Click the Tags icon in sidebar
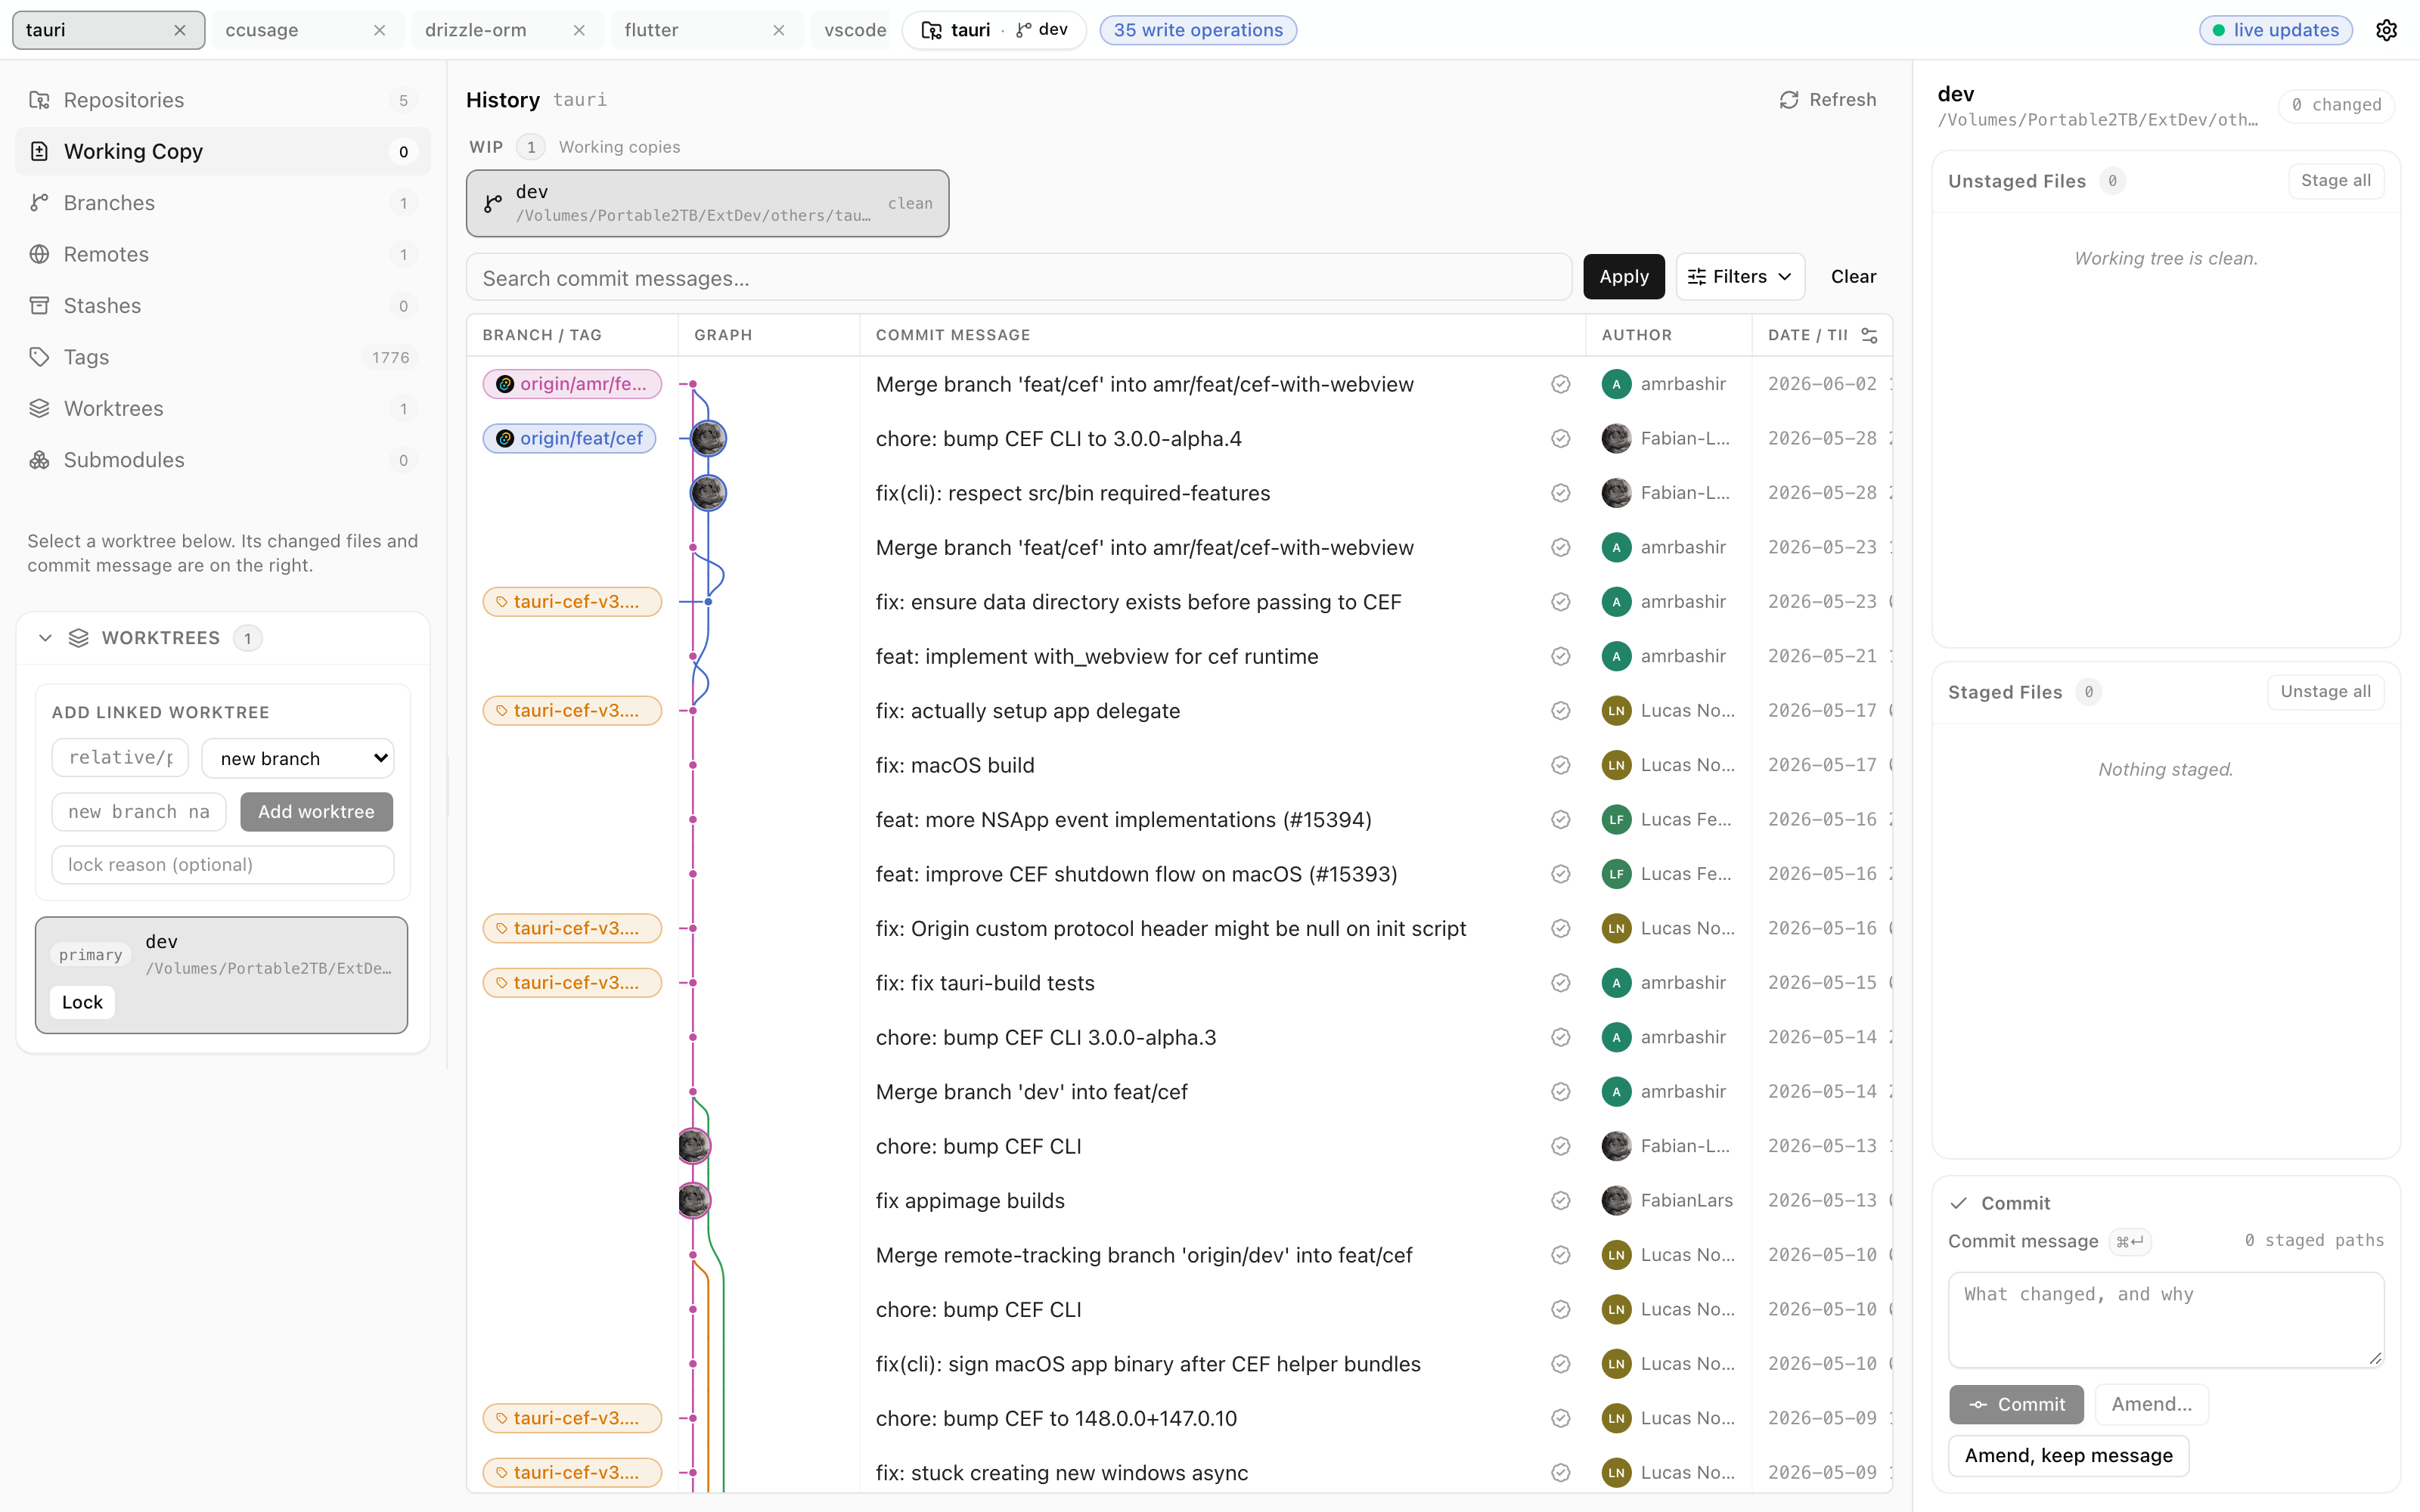Viewport: 2420px width, 1512px height. [39, 357]
